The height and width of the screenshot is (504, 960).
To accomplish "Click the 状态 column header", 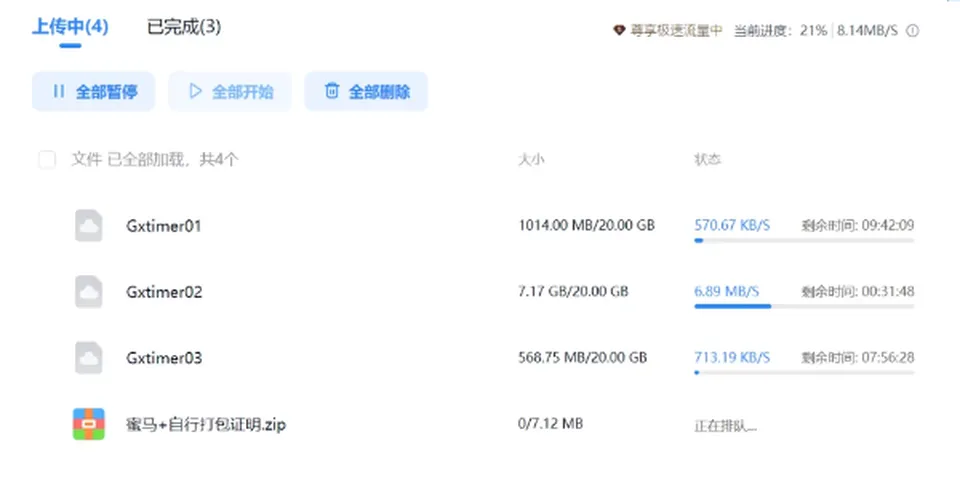I will point(707,160).
